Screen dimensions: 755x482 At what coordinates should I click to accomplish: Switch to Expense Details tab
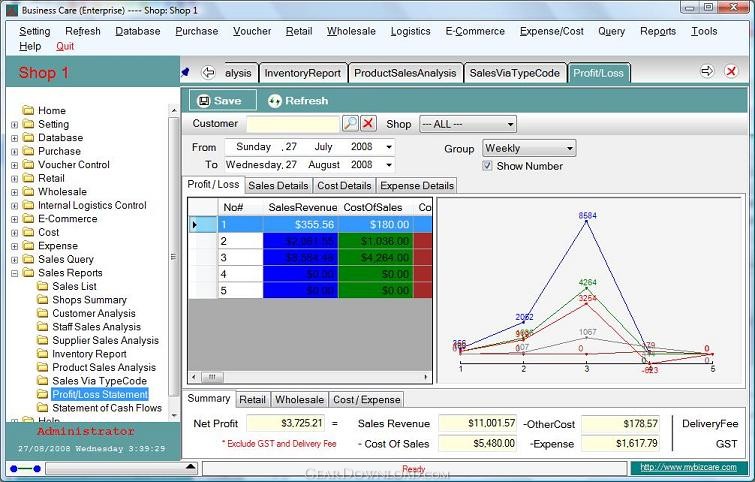[x=417, y=185]
